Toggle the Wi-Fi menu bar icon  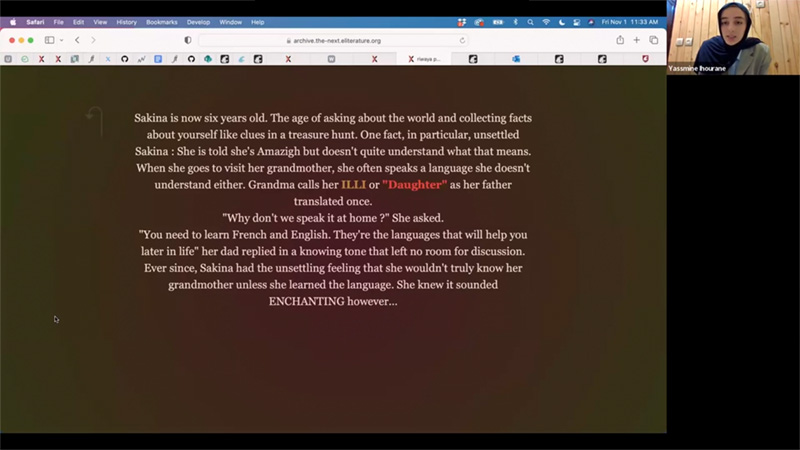click(546, 21)
